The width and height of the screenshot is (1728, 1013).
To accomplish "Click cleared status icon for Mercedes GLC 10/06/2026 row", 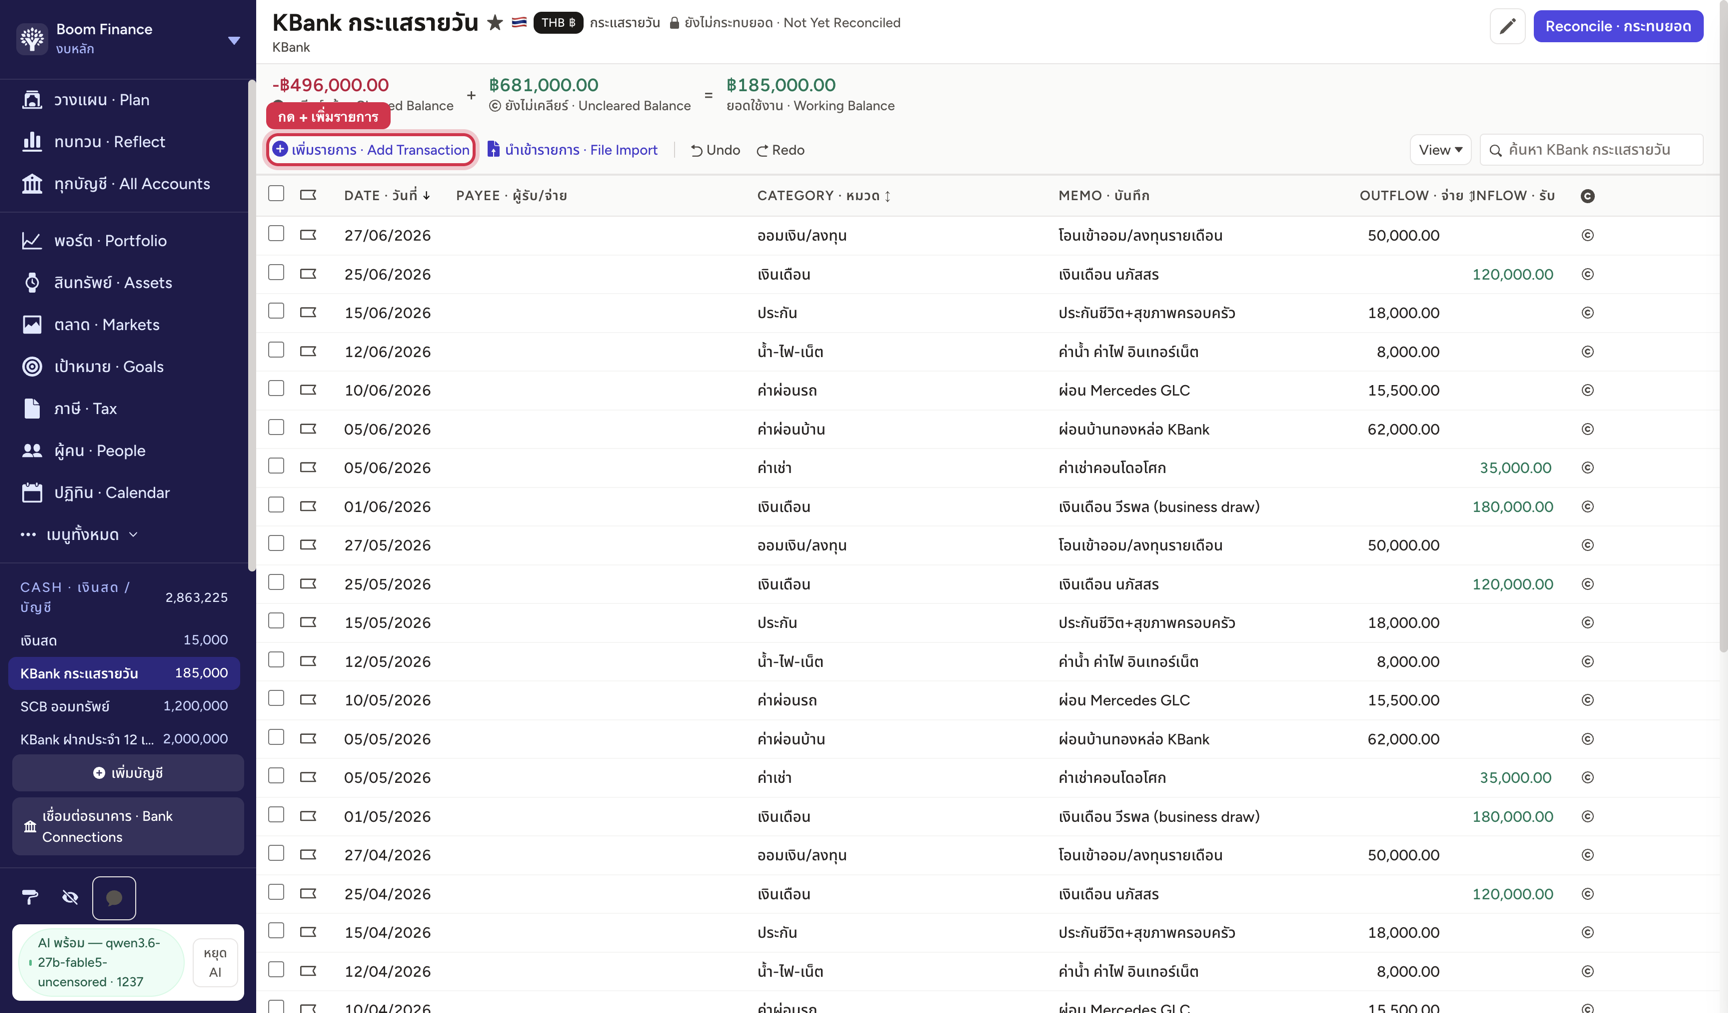I will pyautogui.click(x=1587, y=390).
